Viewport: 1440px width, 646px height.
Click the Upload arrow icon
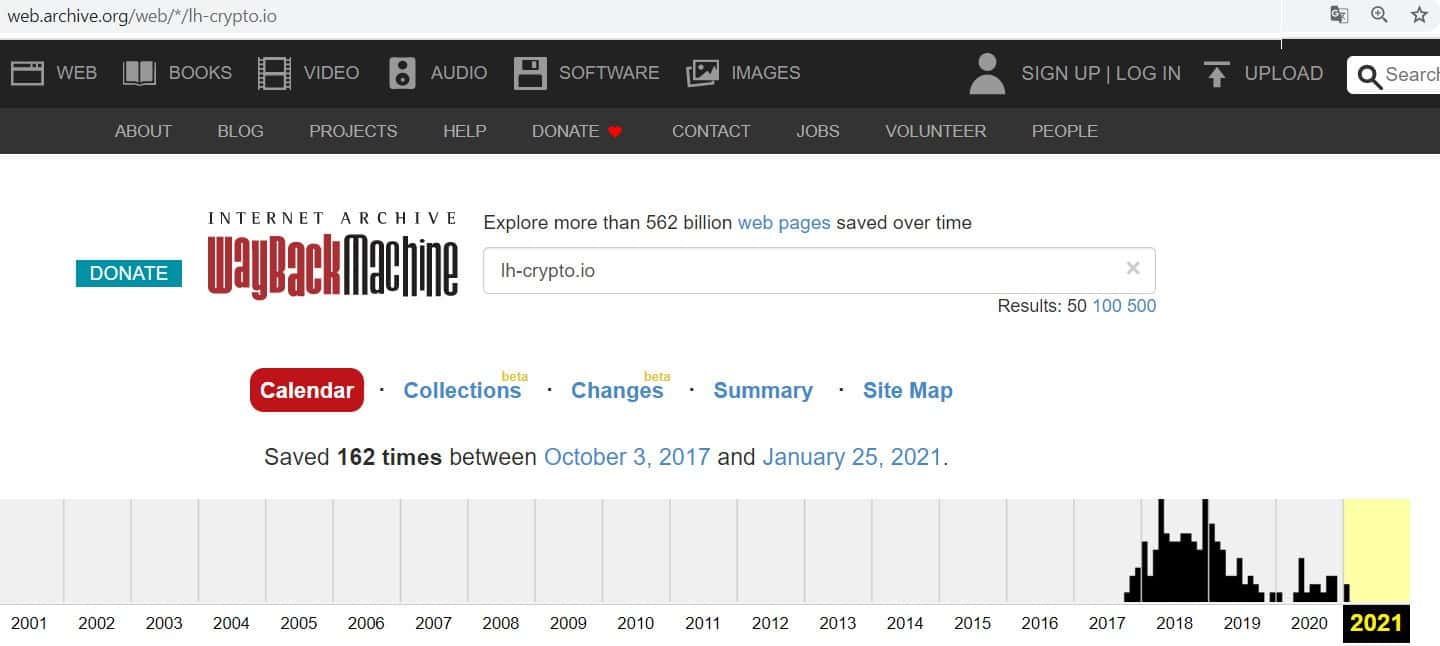coord(1216,73)
